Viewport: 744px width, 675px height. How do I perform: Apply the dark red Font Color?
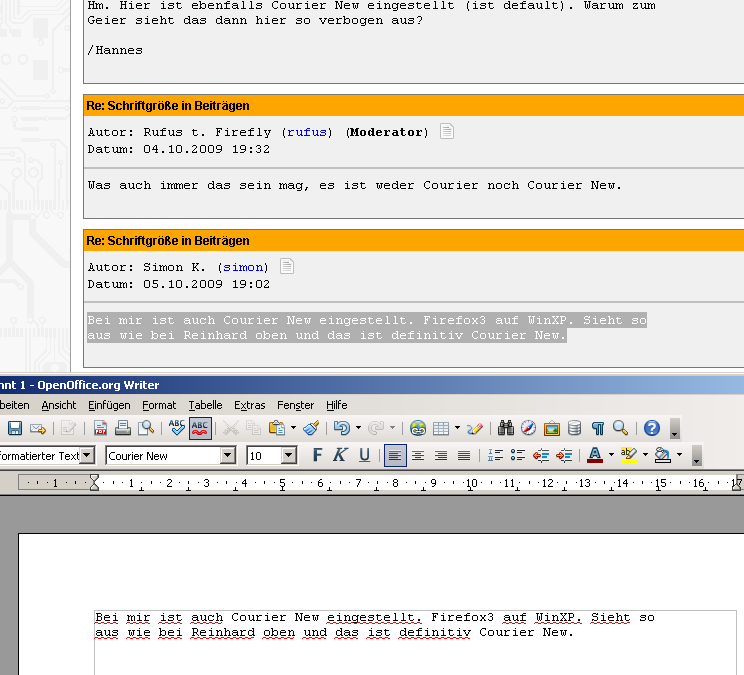(595, 455)
